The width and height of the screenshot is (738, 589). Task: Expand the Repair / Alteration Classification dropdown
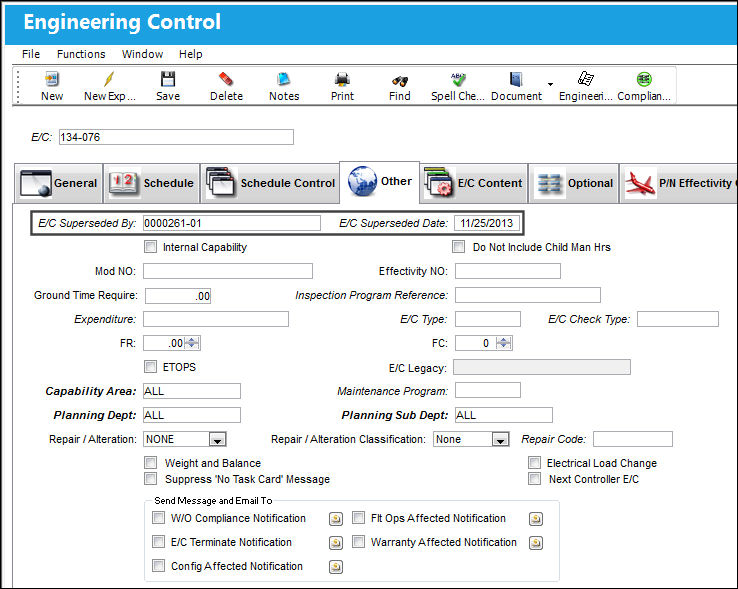(500, 440)
